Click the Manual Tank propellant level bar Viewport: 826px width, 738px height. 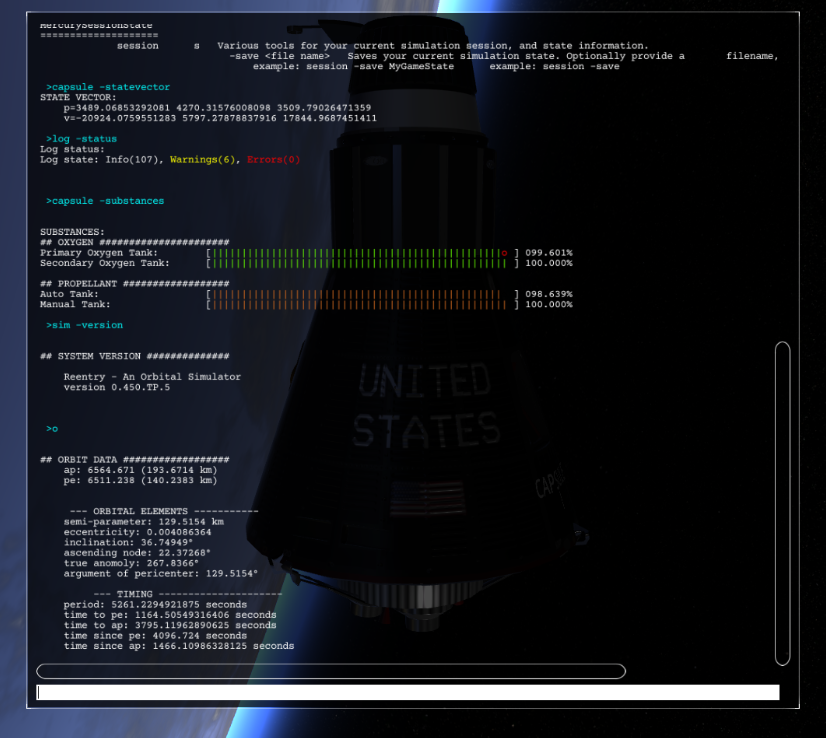pyautogui.click(x=361, y=304)
